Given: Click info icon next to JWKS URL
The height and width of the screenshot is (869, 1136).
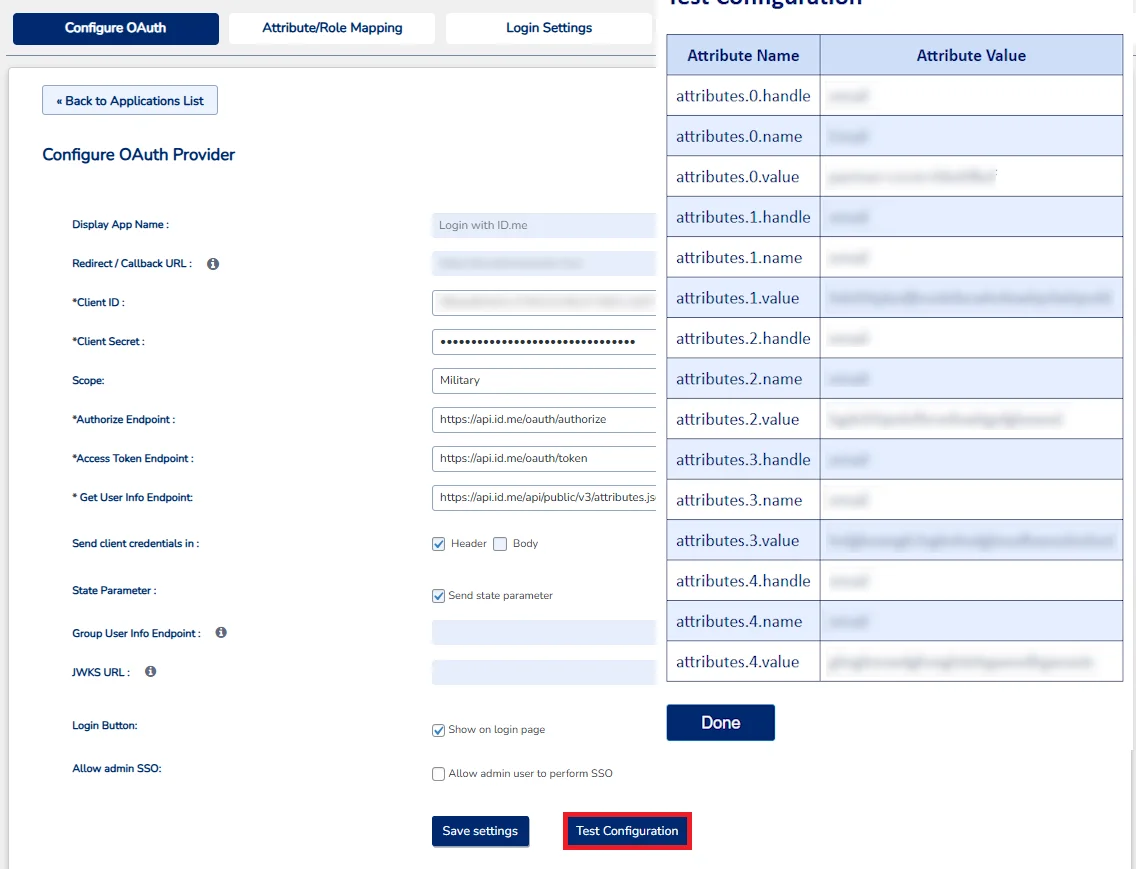Looking at the screenshot, I should point(151,672).
